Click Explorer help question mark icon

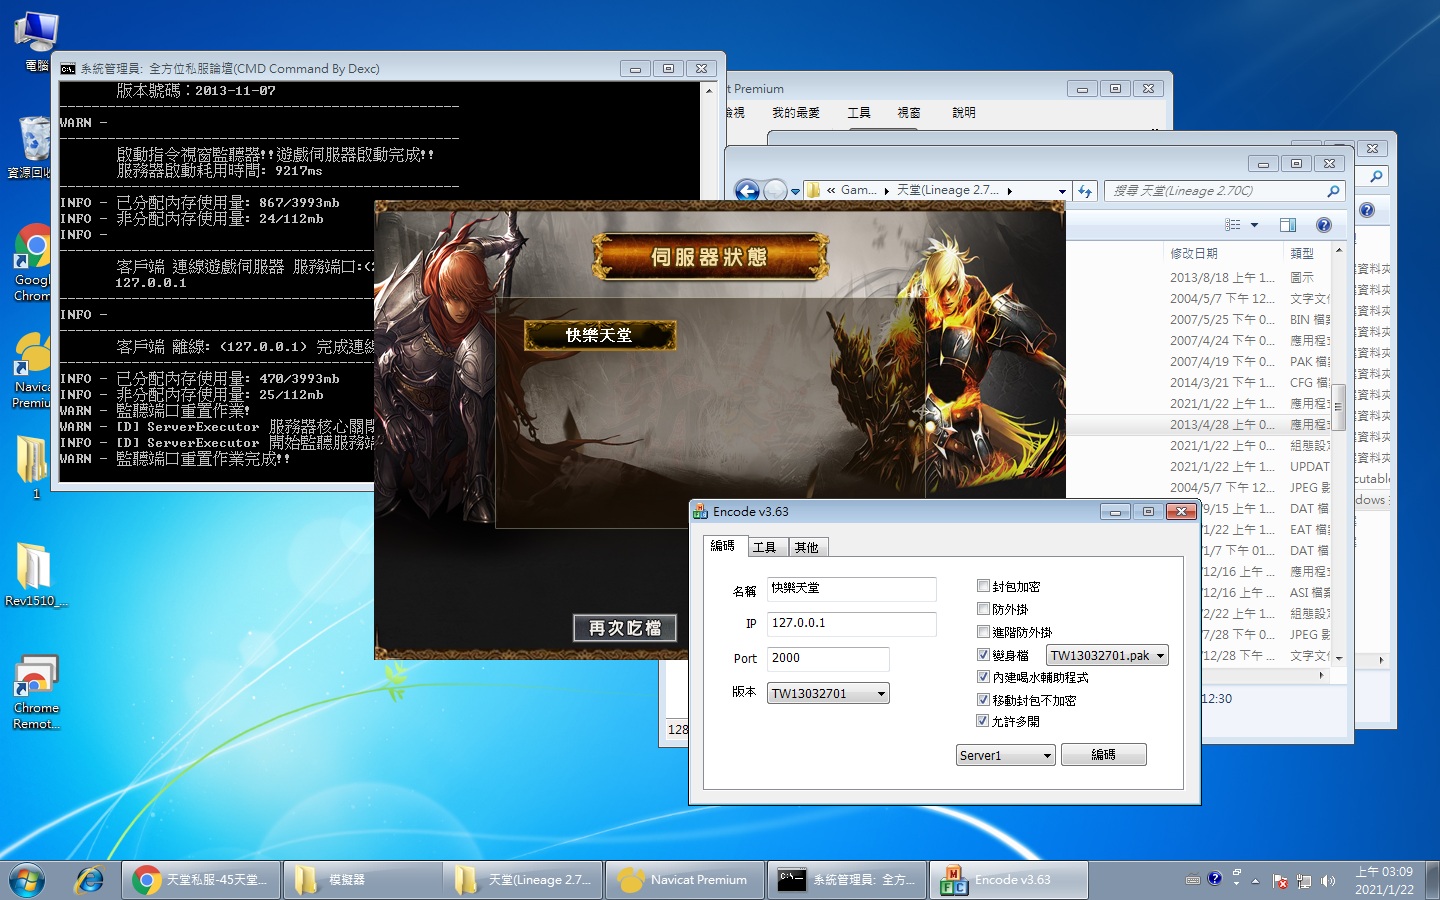tap(1324, 225)
